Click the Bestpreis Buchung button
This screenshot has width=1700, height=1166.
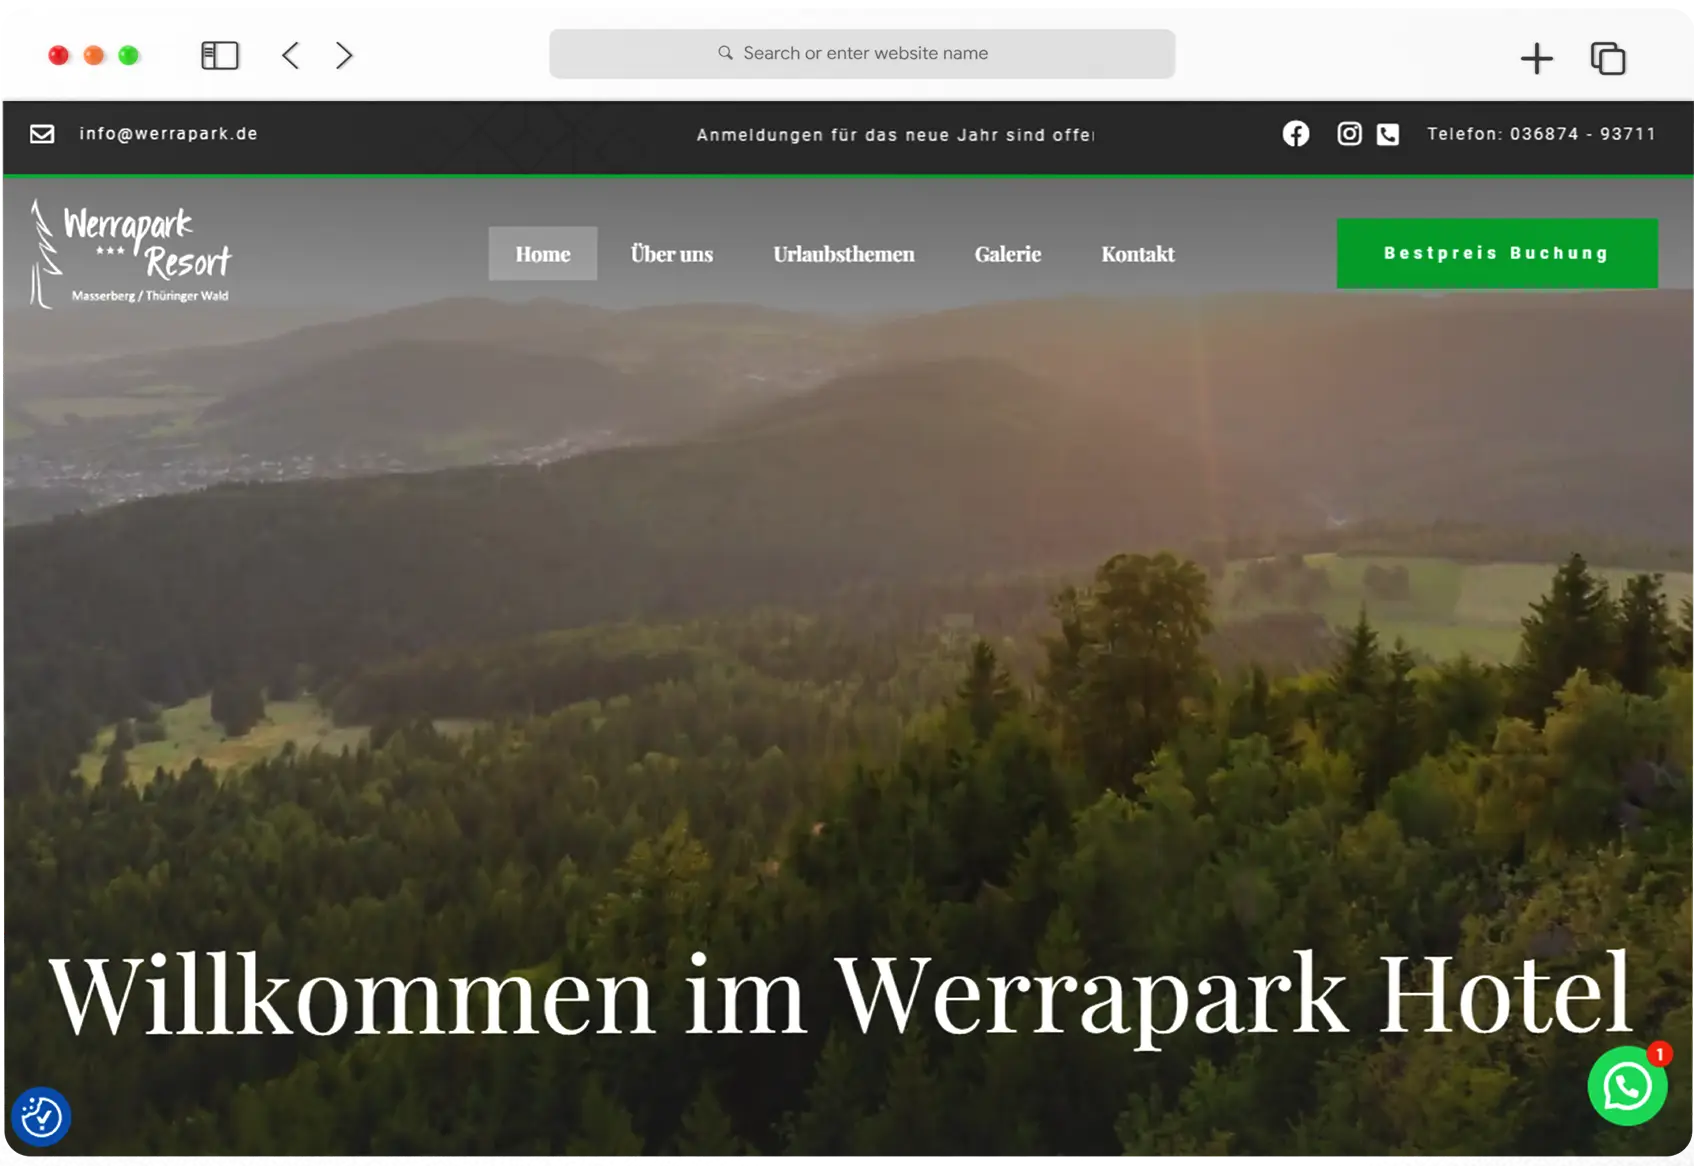1497,253
